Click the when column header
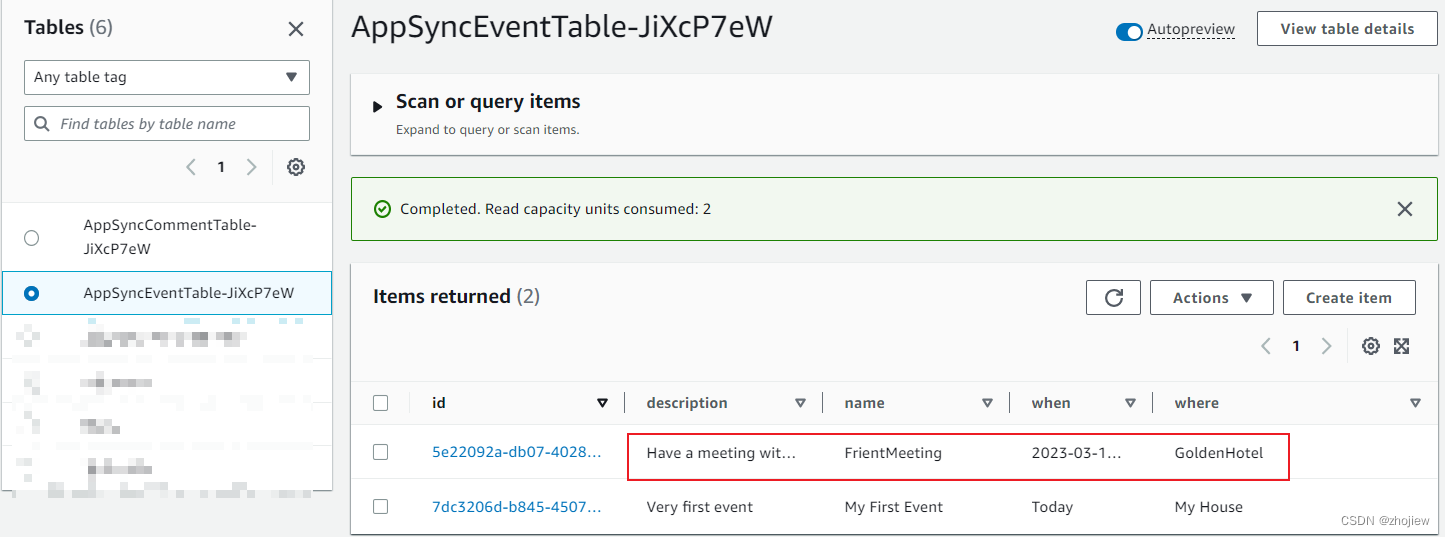The width and height of the screenshot is (1445, 537). coord(1051,403)
